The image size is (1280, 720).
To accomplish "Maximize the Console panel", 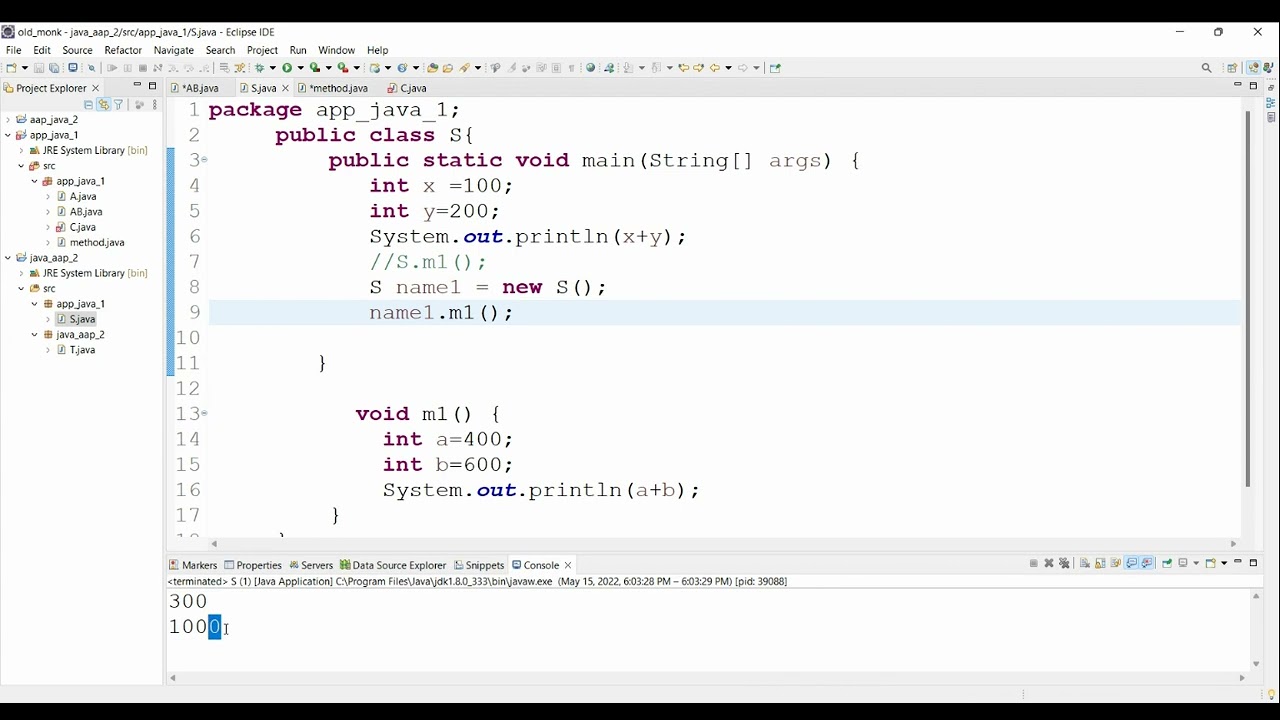I will pos(1253,563).
